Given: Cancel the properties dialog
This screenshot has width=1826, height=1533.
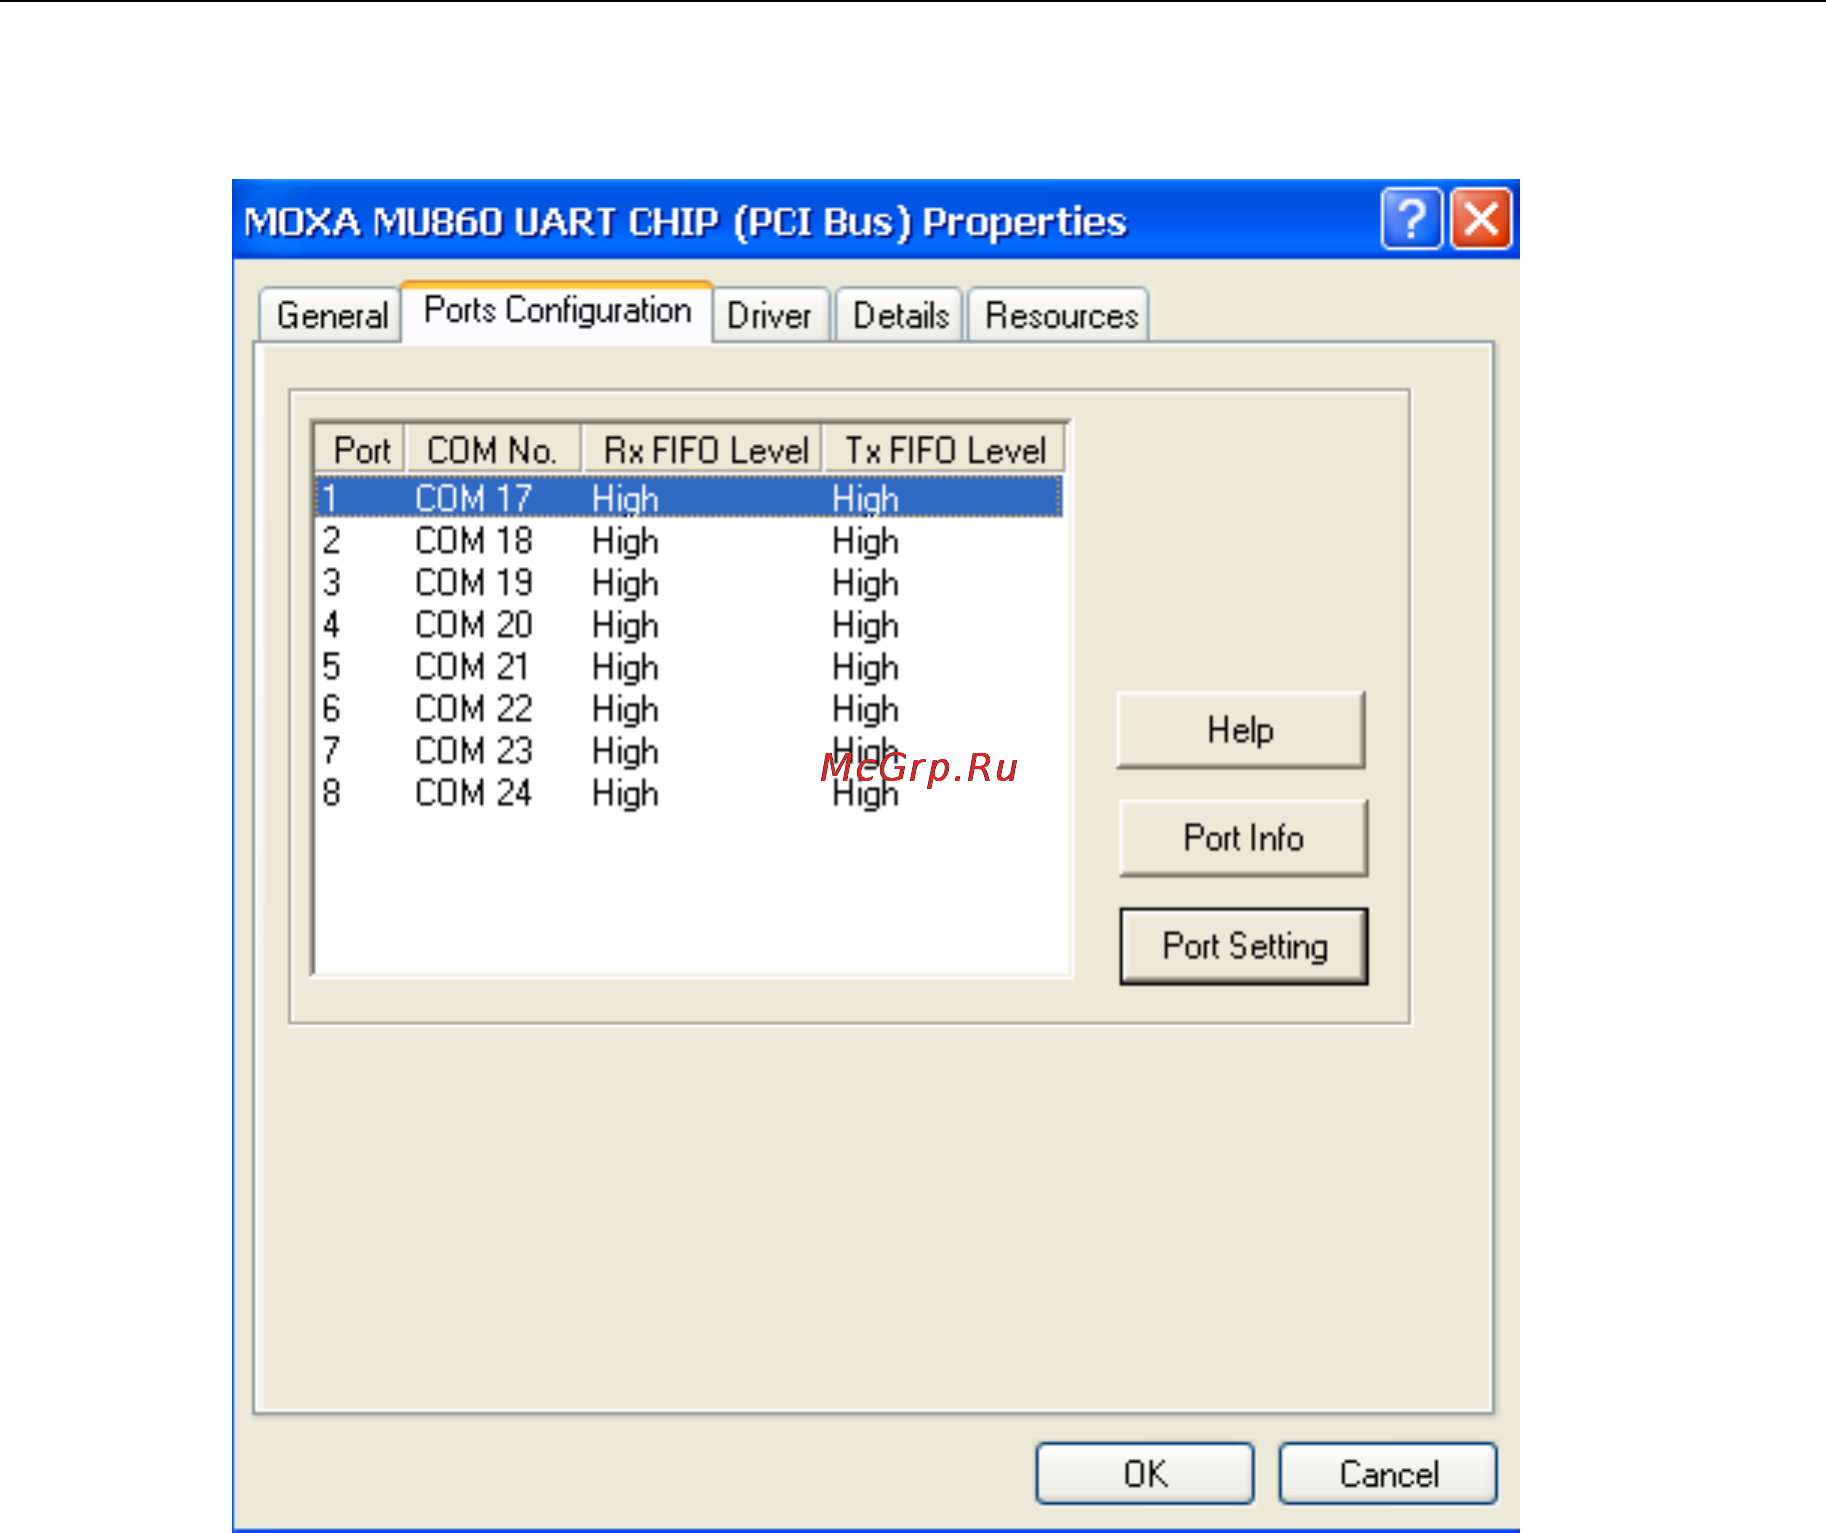Looking at the screenshot, I should coord(1388,1473).
